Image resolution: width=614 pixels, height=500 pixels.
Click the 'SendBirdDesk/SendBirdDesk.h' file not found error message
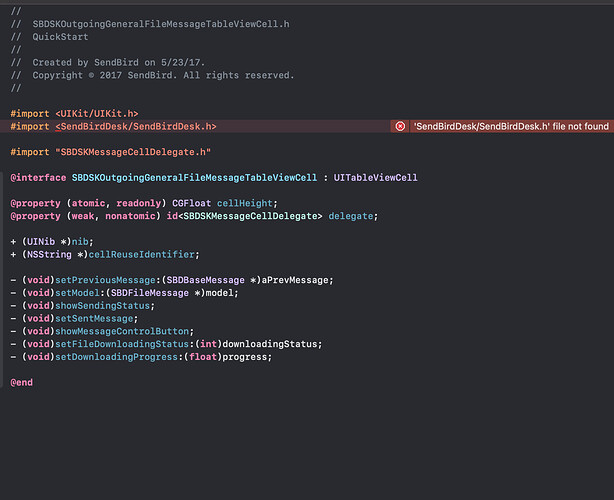pos(511,126)
